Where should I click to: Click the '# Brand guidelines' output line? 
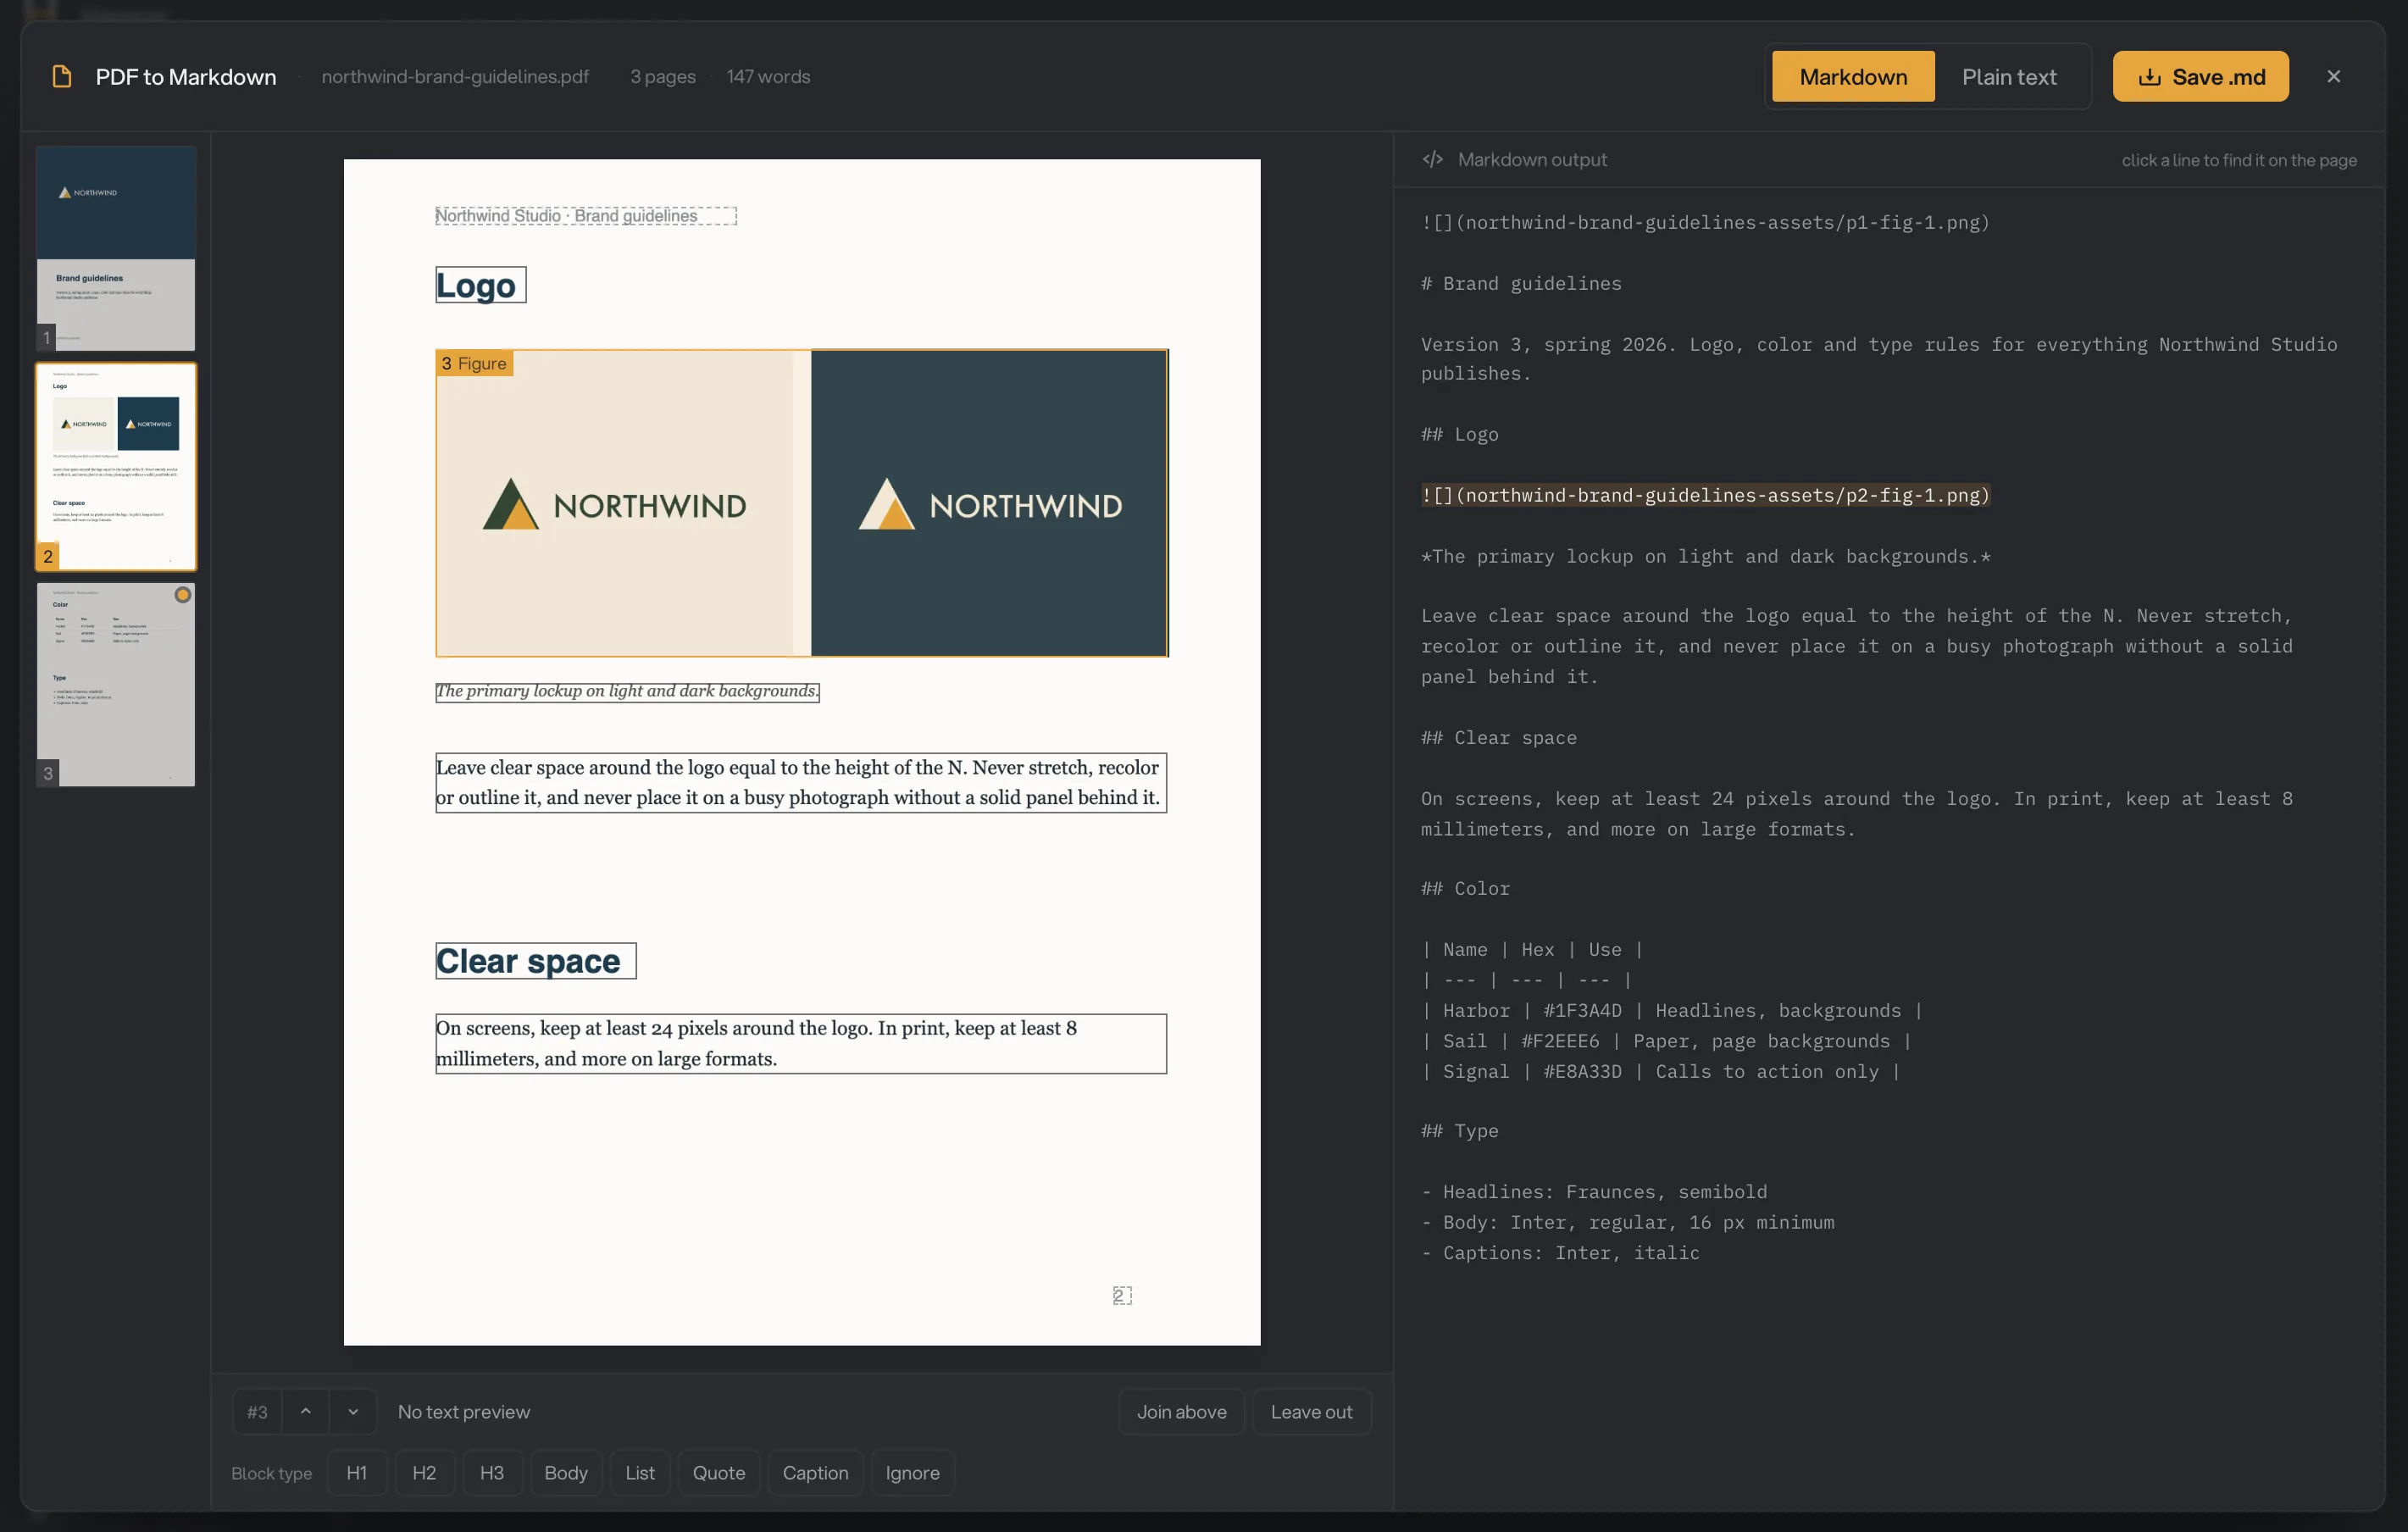click(x=1521, y=284)
